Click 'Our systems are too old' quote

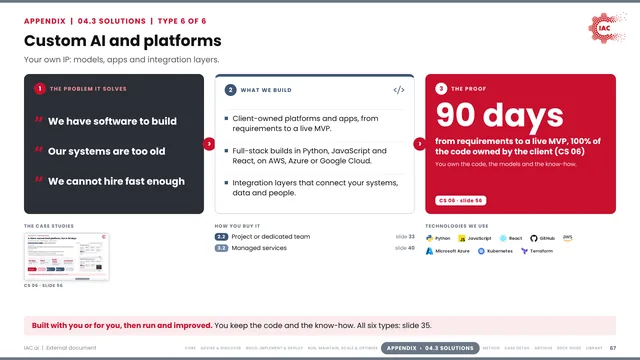click(107, 151)
